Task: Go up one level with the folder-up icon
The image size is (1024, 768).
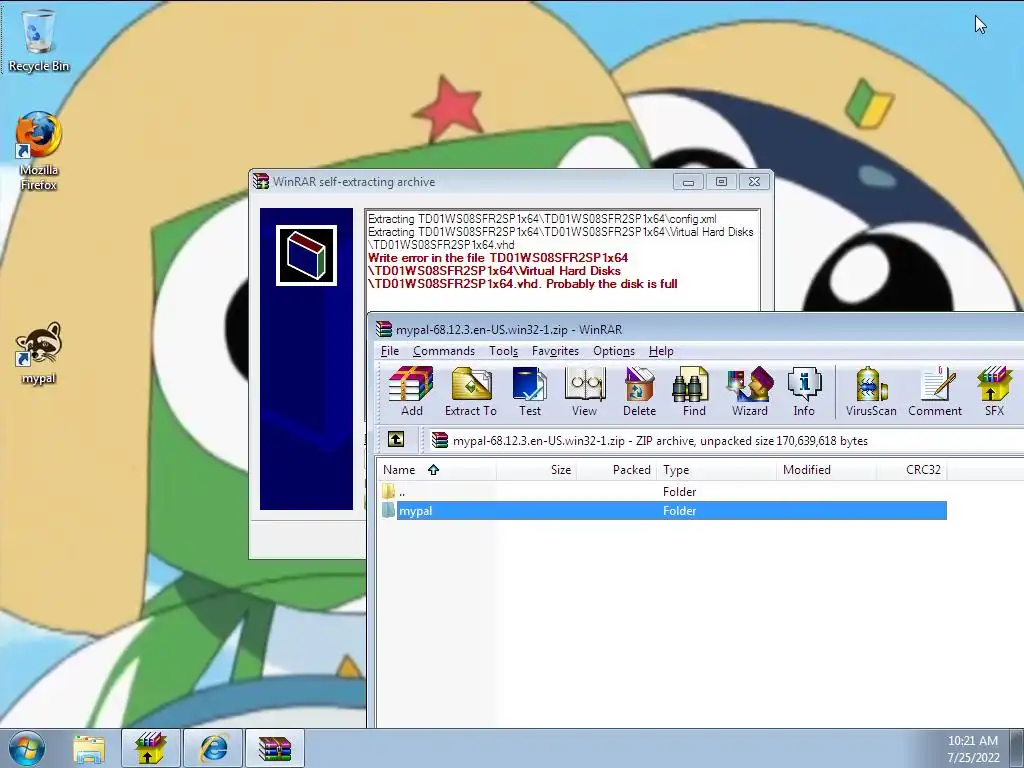Action: point(396,440)
